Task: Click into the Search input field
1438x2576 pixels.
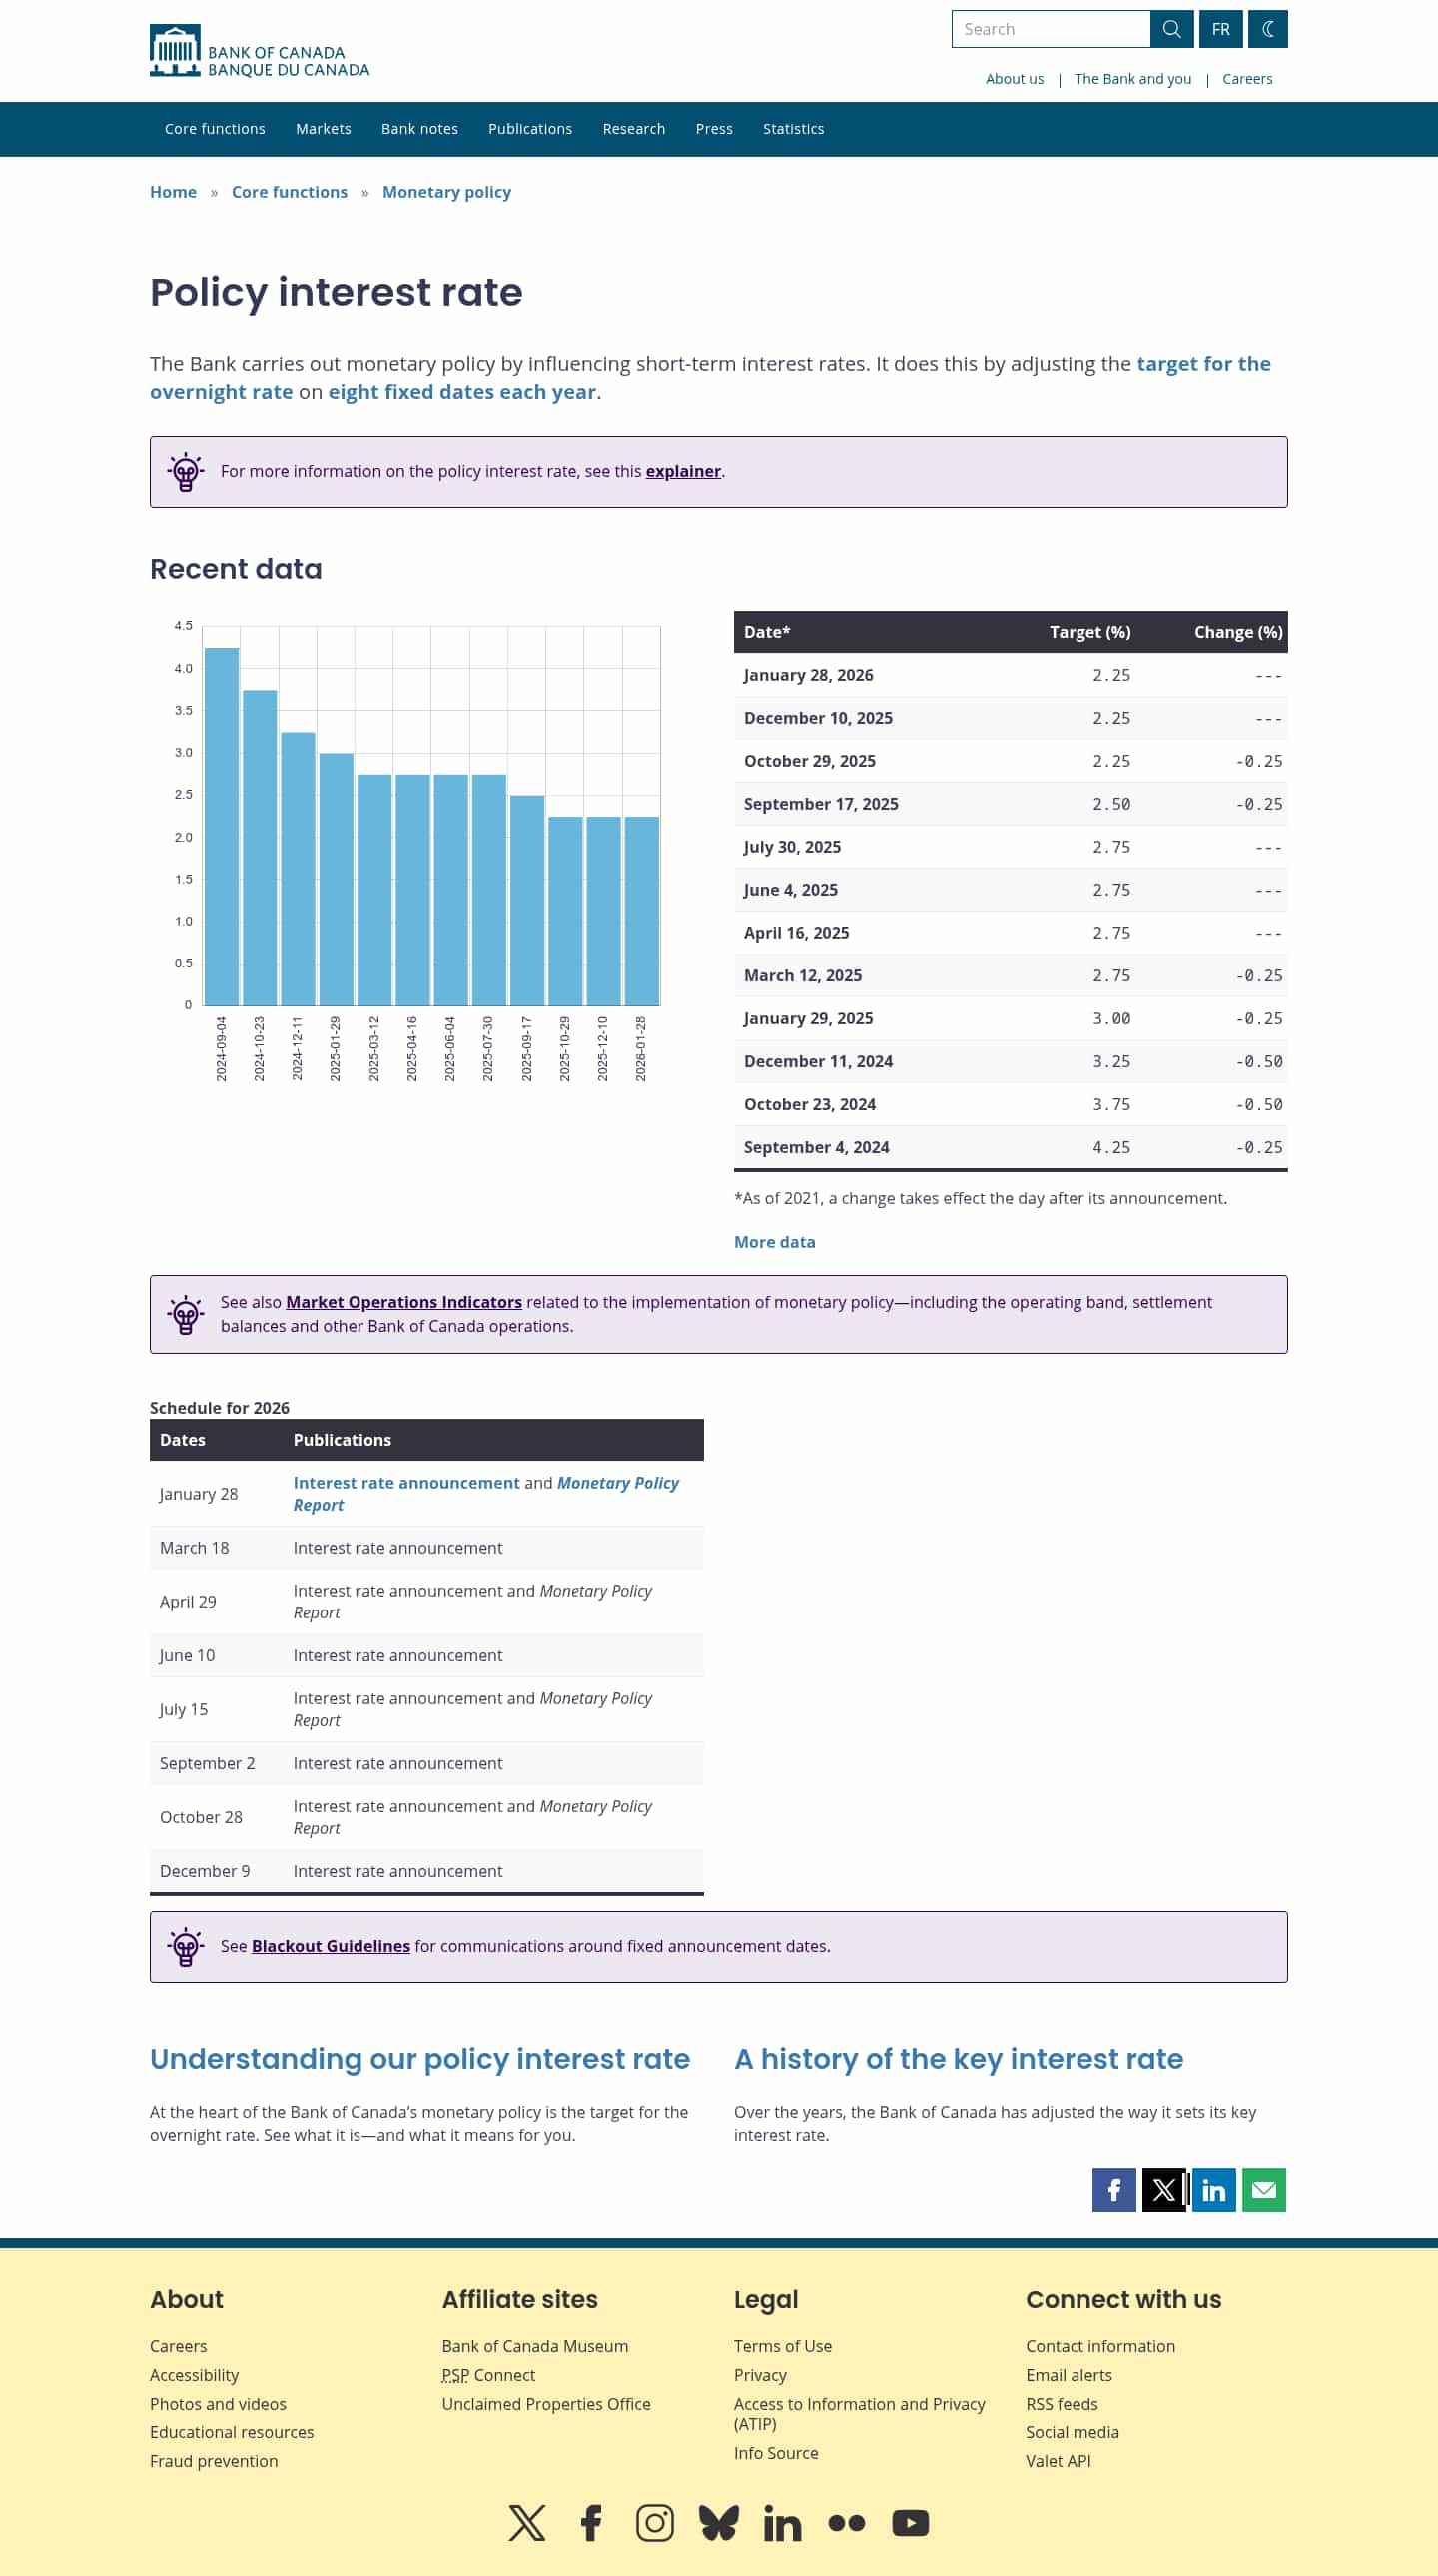Action: click(1051, 29)
